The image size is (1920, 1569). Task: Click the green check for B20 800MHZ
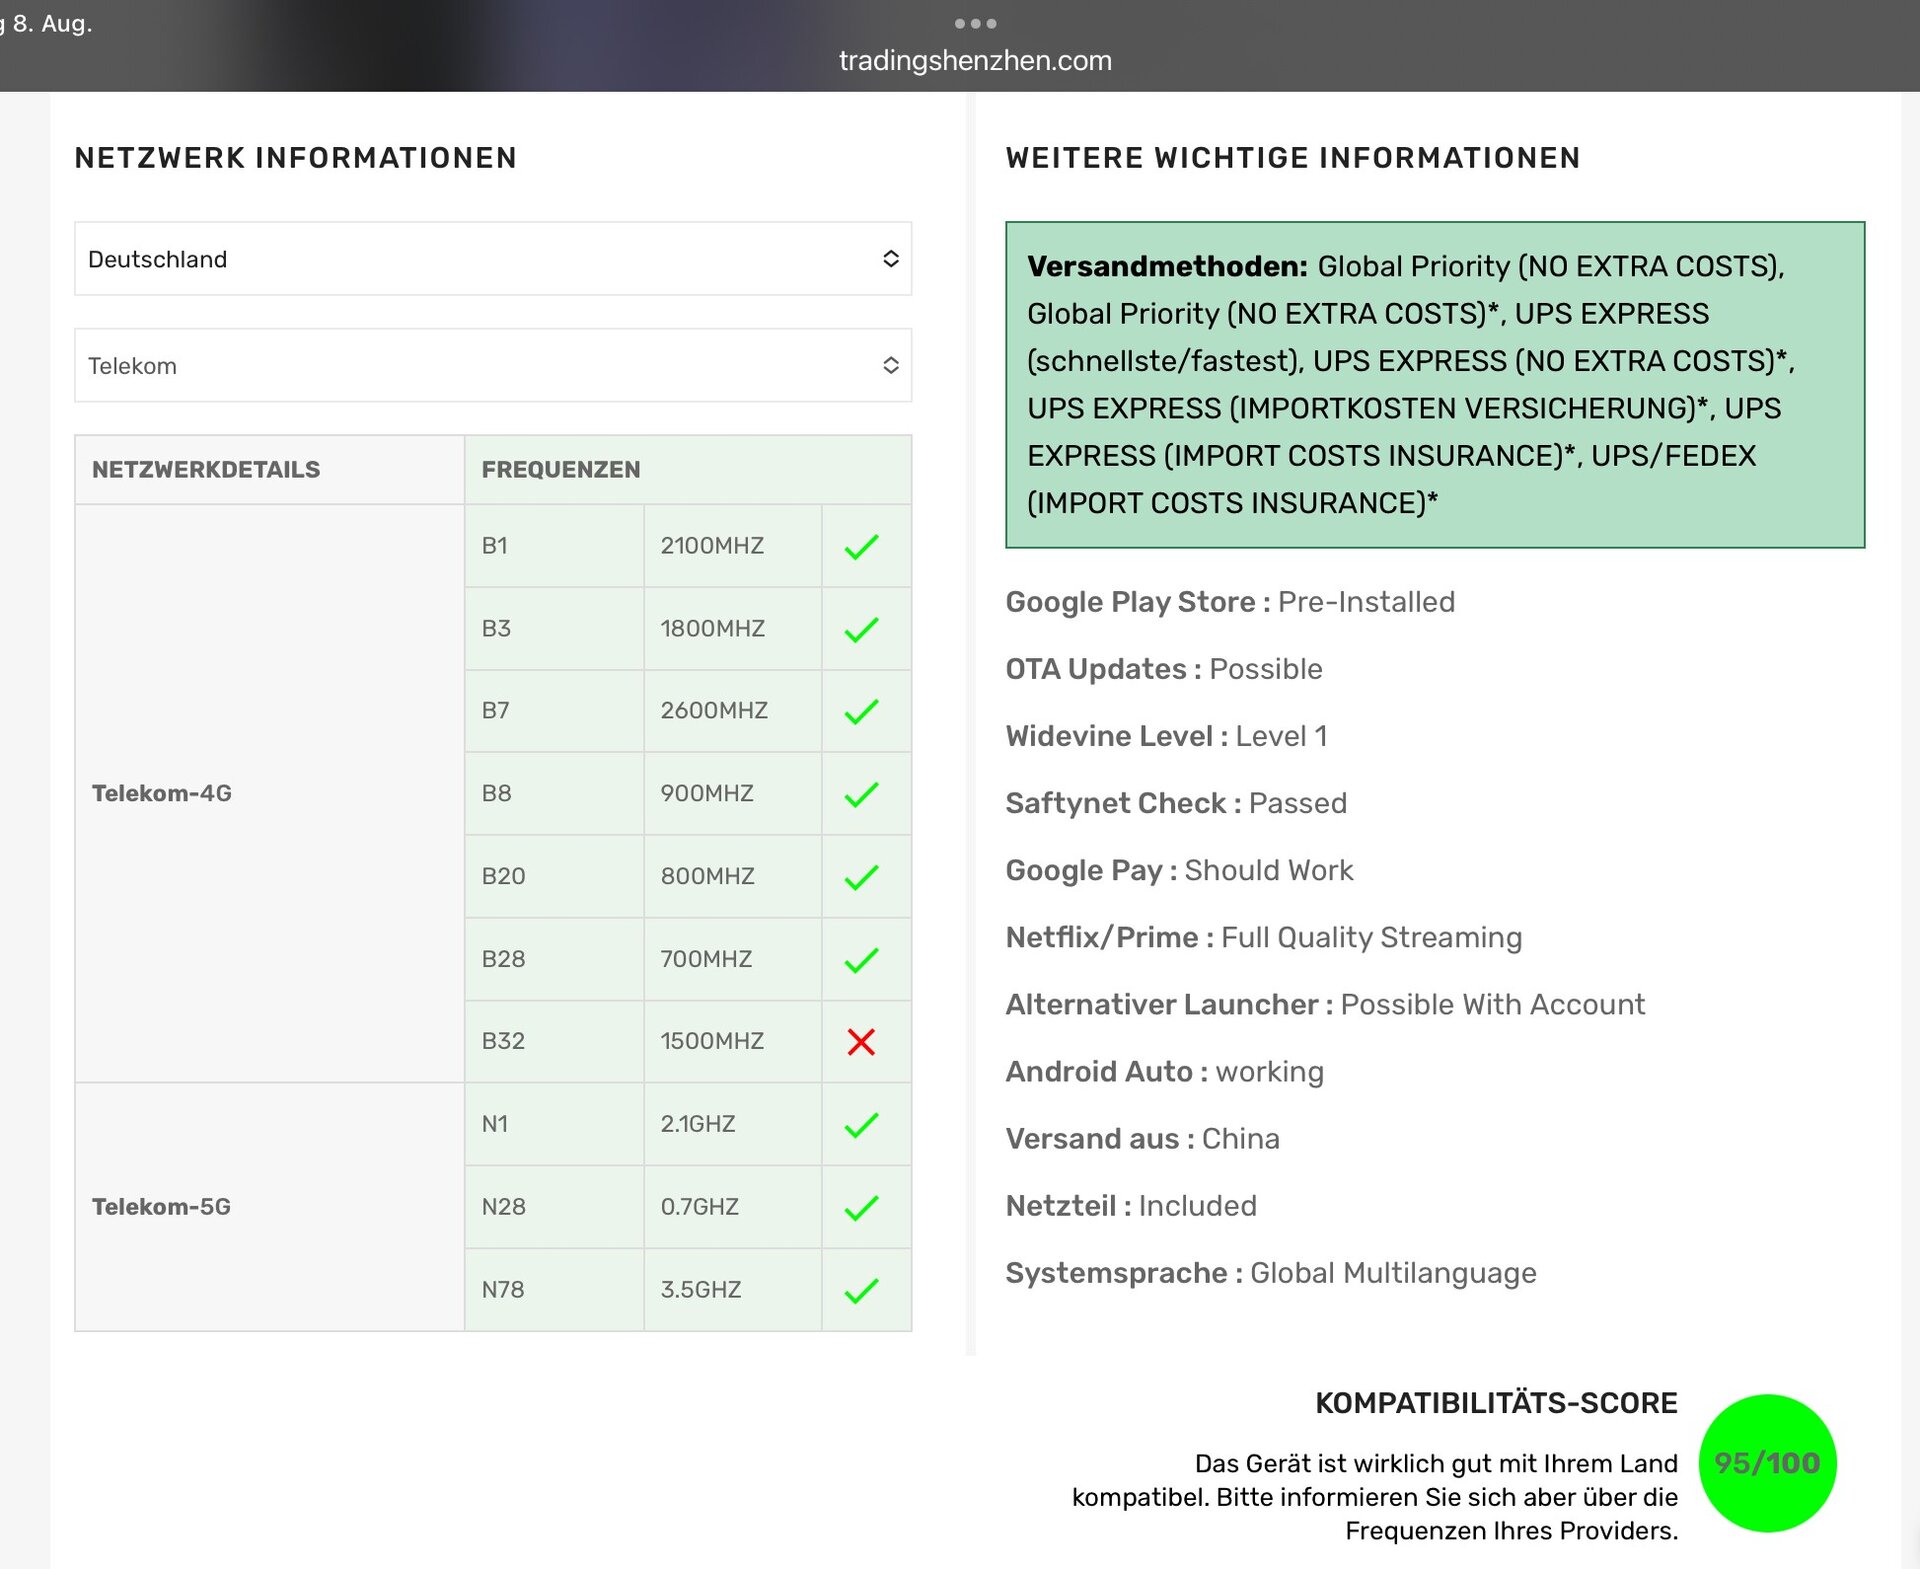pos(861,878)
